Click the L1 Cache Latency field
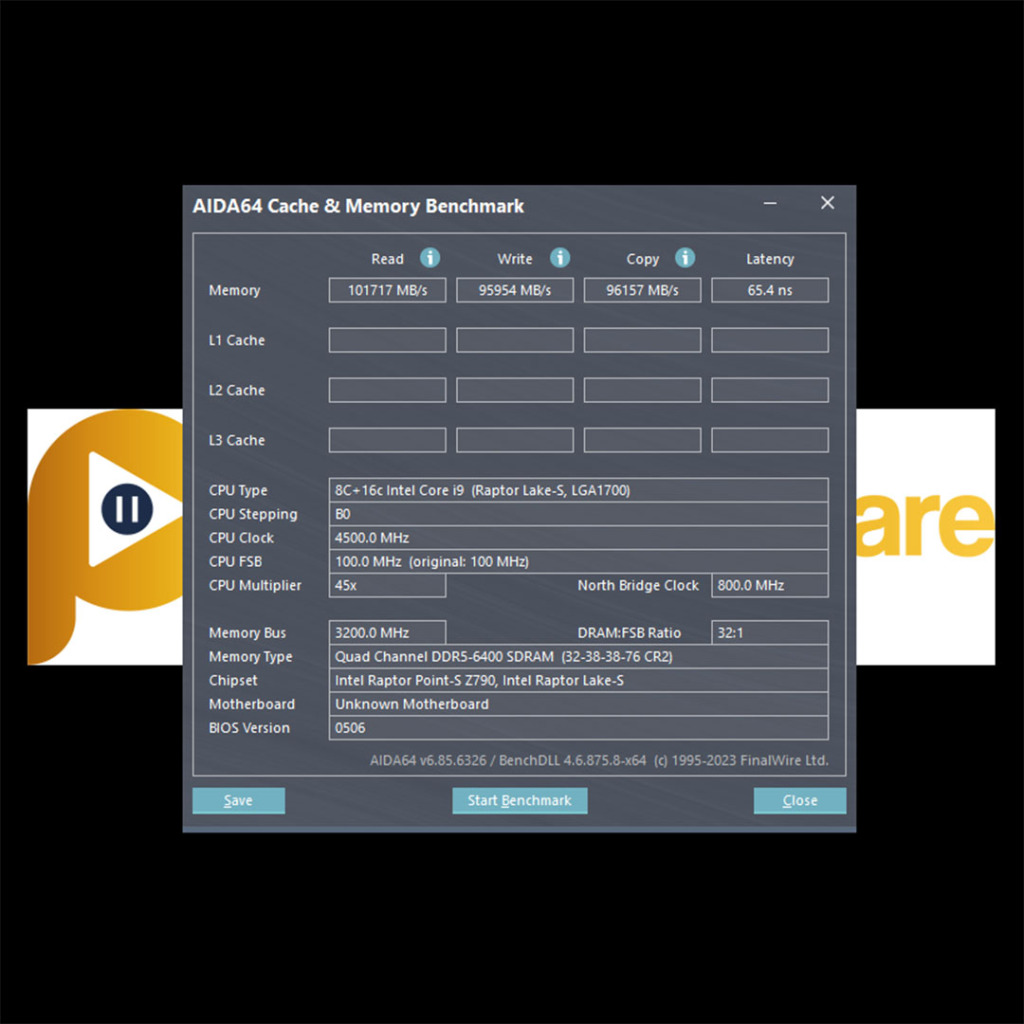1024x1024 pixels. tap(770, 340)
